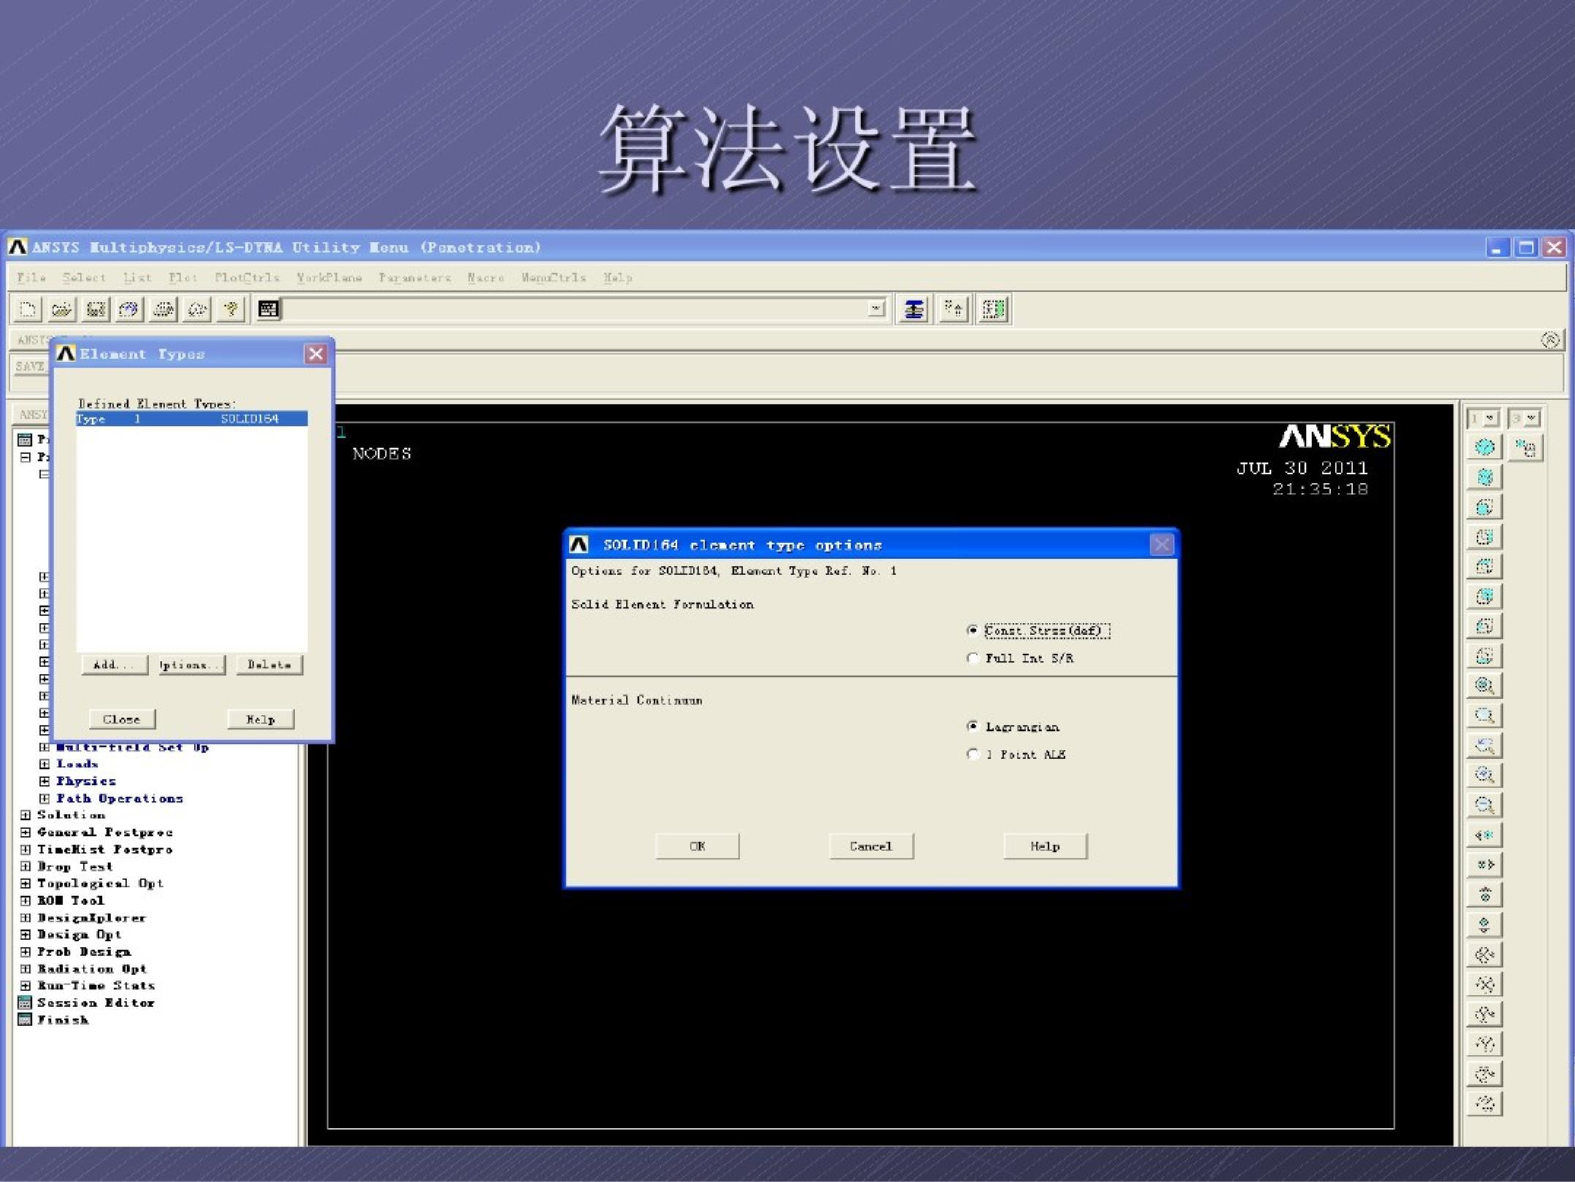Open the File menu
This screenshot has height=1182, width=1575.
coord(31,277)
